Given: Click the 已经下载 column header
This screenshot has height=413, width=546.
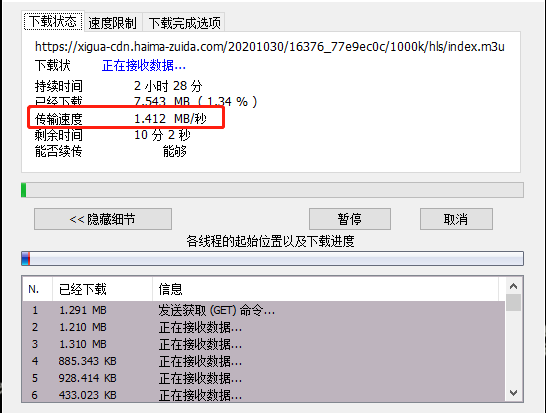Looking at the screenshot, I should 102,289.
